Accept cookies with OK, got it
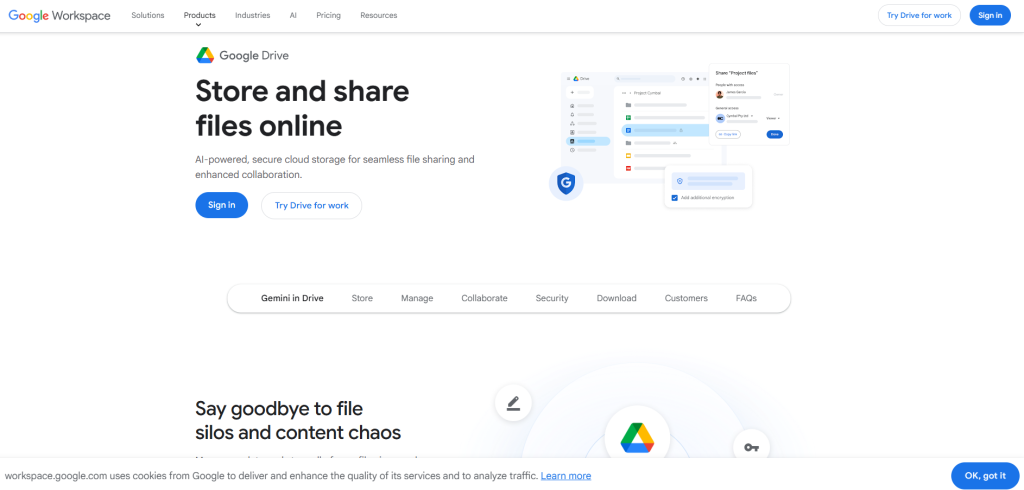Image resolution: width=1024 pixels, height=490 pixels. [x=985, y=476]
